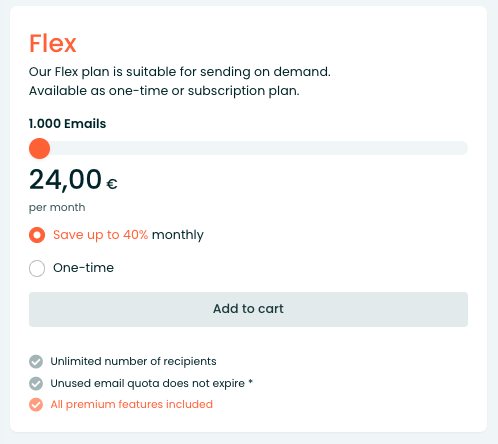Click the Unlimited number of recipients text
The image size is (498, 444).
(x=133, y=361)
